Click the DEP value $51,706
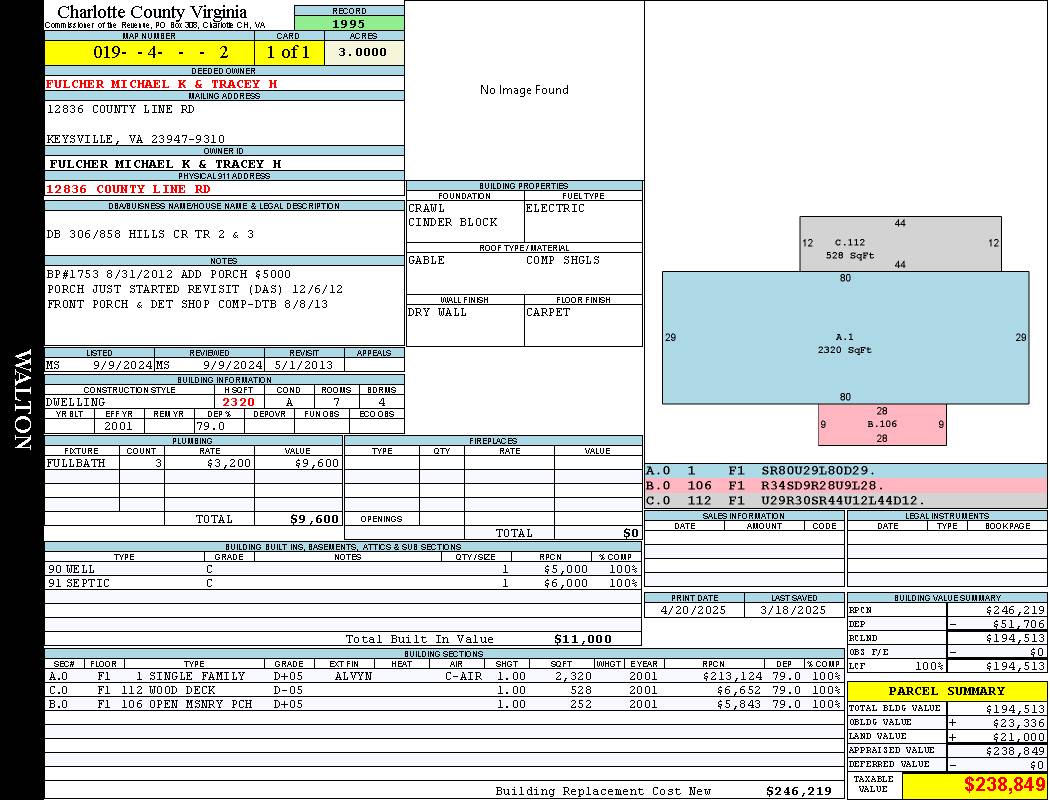Image resolution: width=1050 pixels, height=800 pixels. click(1019, 624)
